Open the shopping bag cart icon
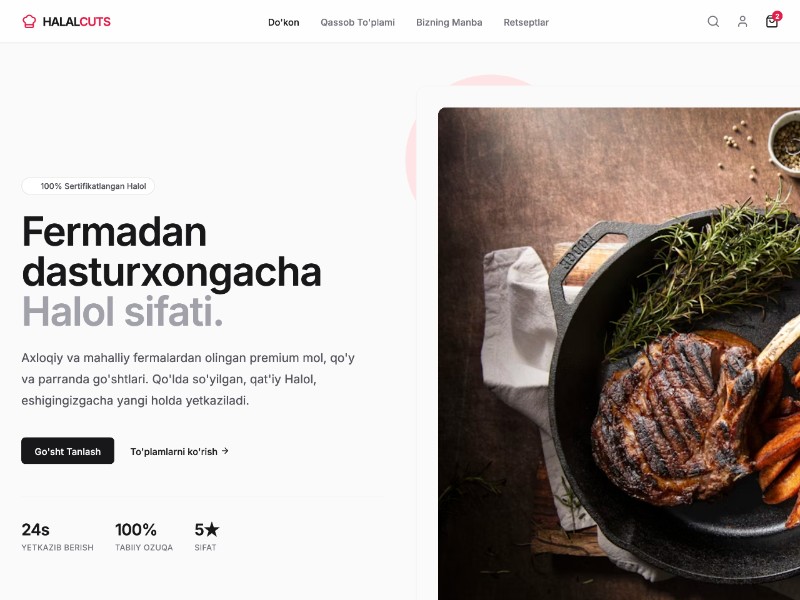This screenshot has height=600, width=800. (x=771, y=21)
